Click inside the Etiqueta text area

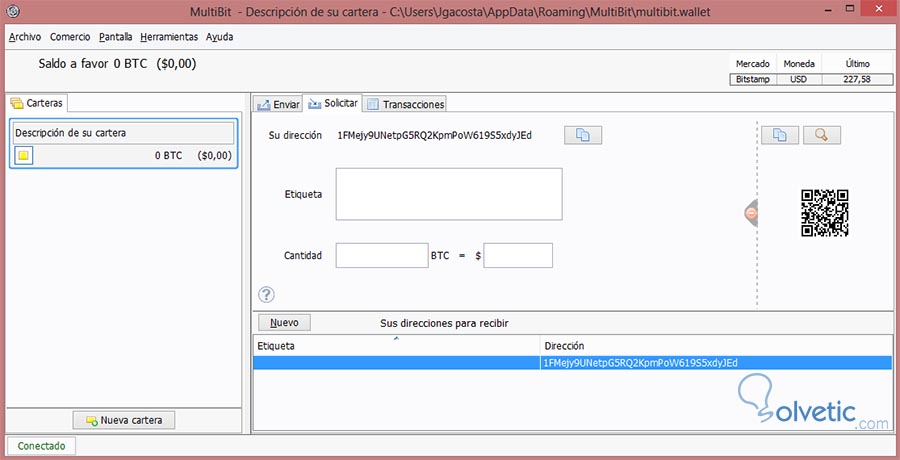click(x=449, y=194)
